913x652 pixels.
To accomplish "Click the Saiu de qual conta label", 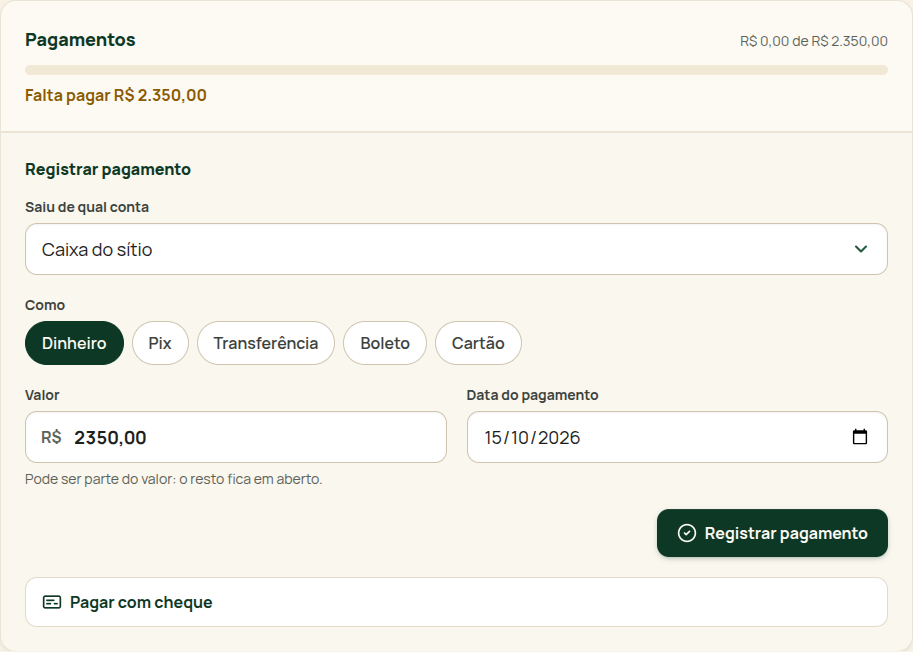I will (87, 207).
